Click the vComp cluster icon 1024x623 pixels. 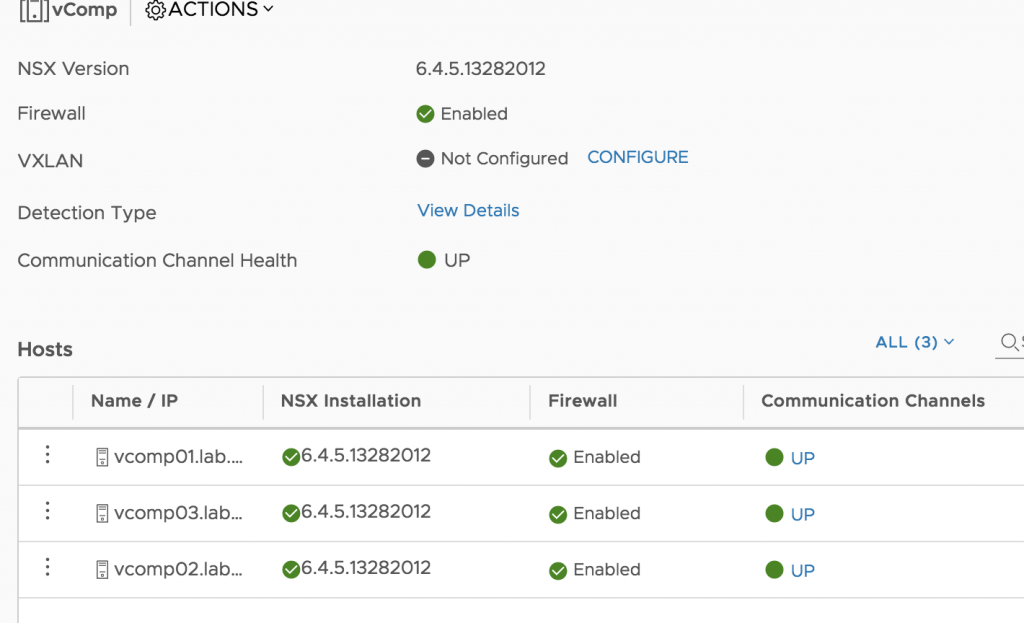click(34, 10)
